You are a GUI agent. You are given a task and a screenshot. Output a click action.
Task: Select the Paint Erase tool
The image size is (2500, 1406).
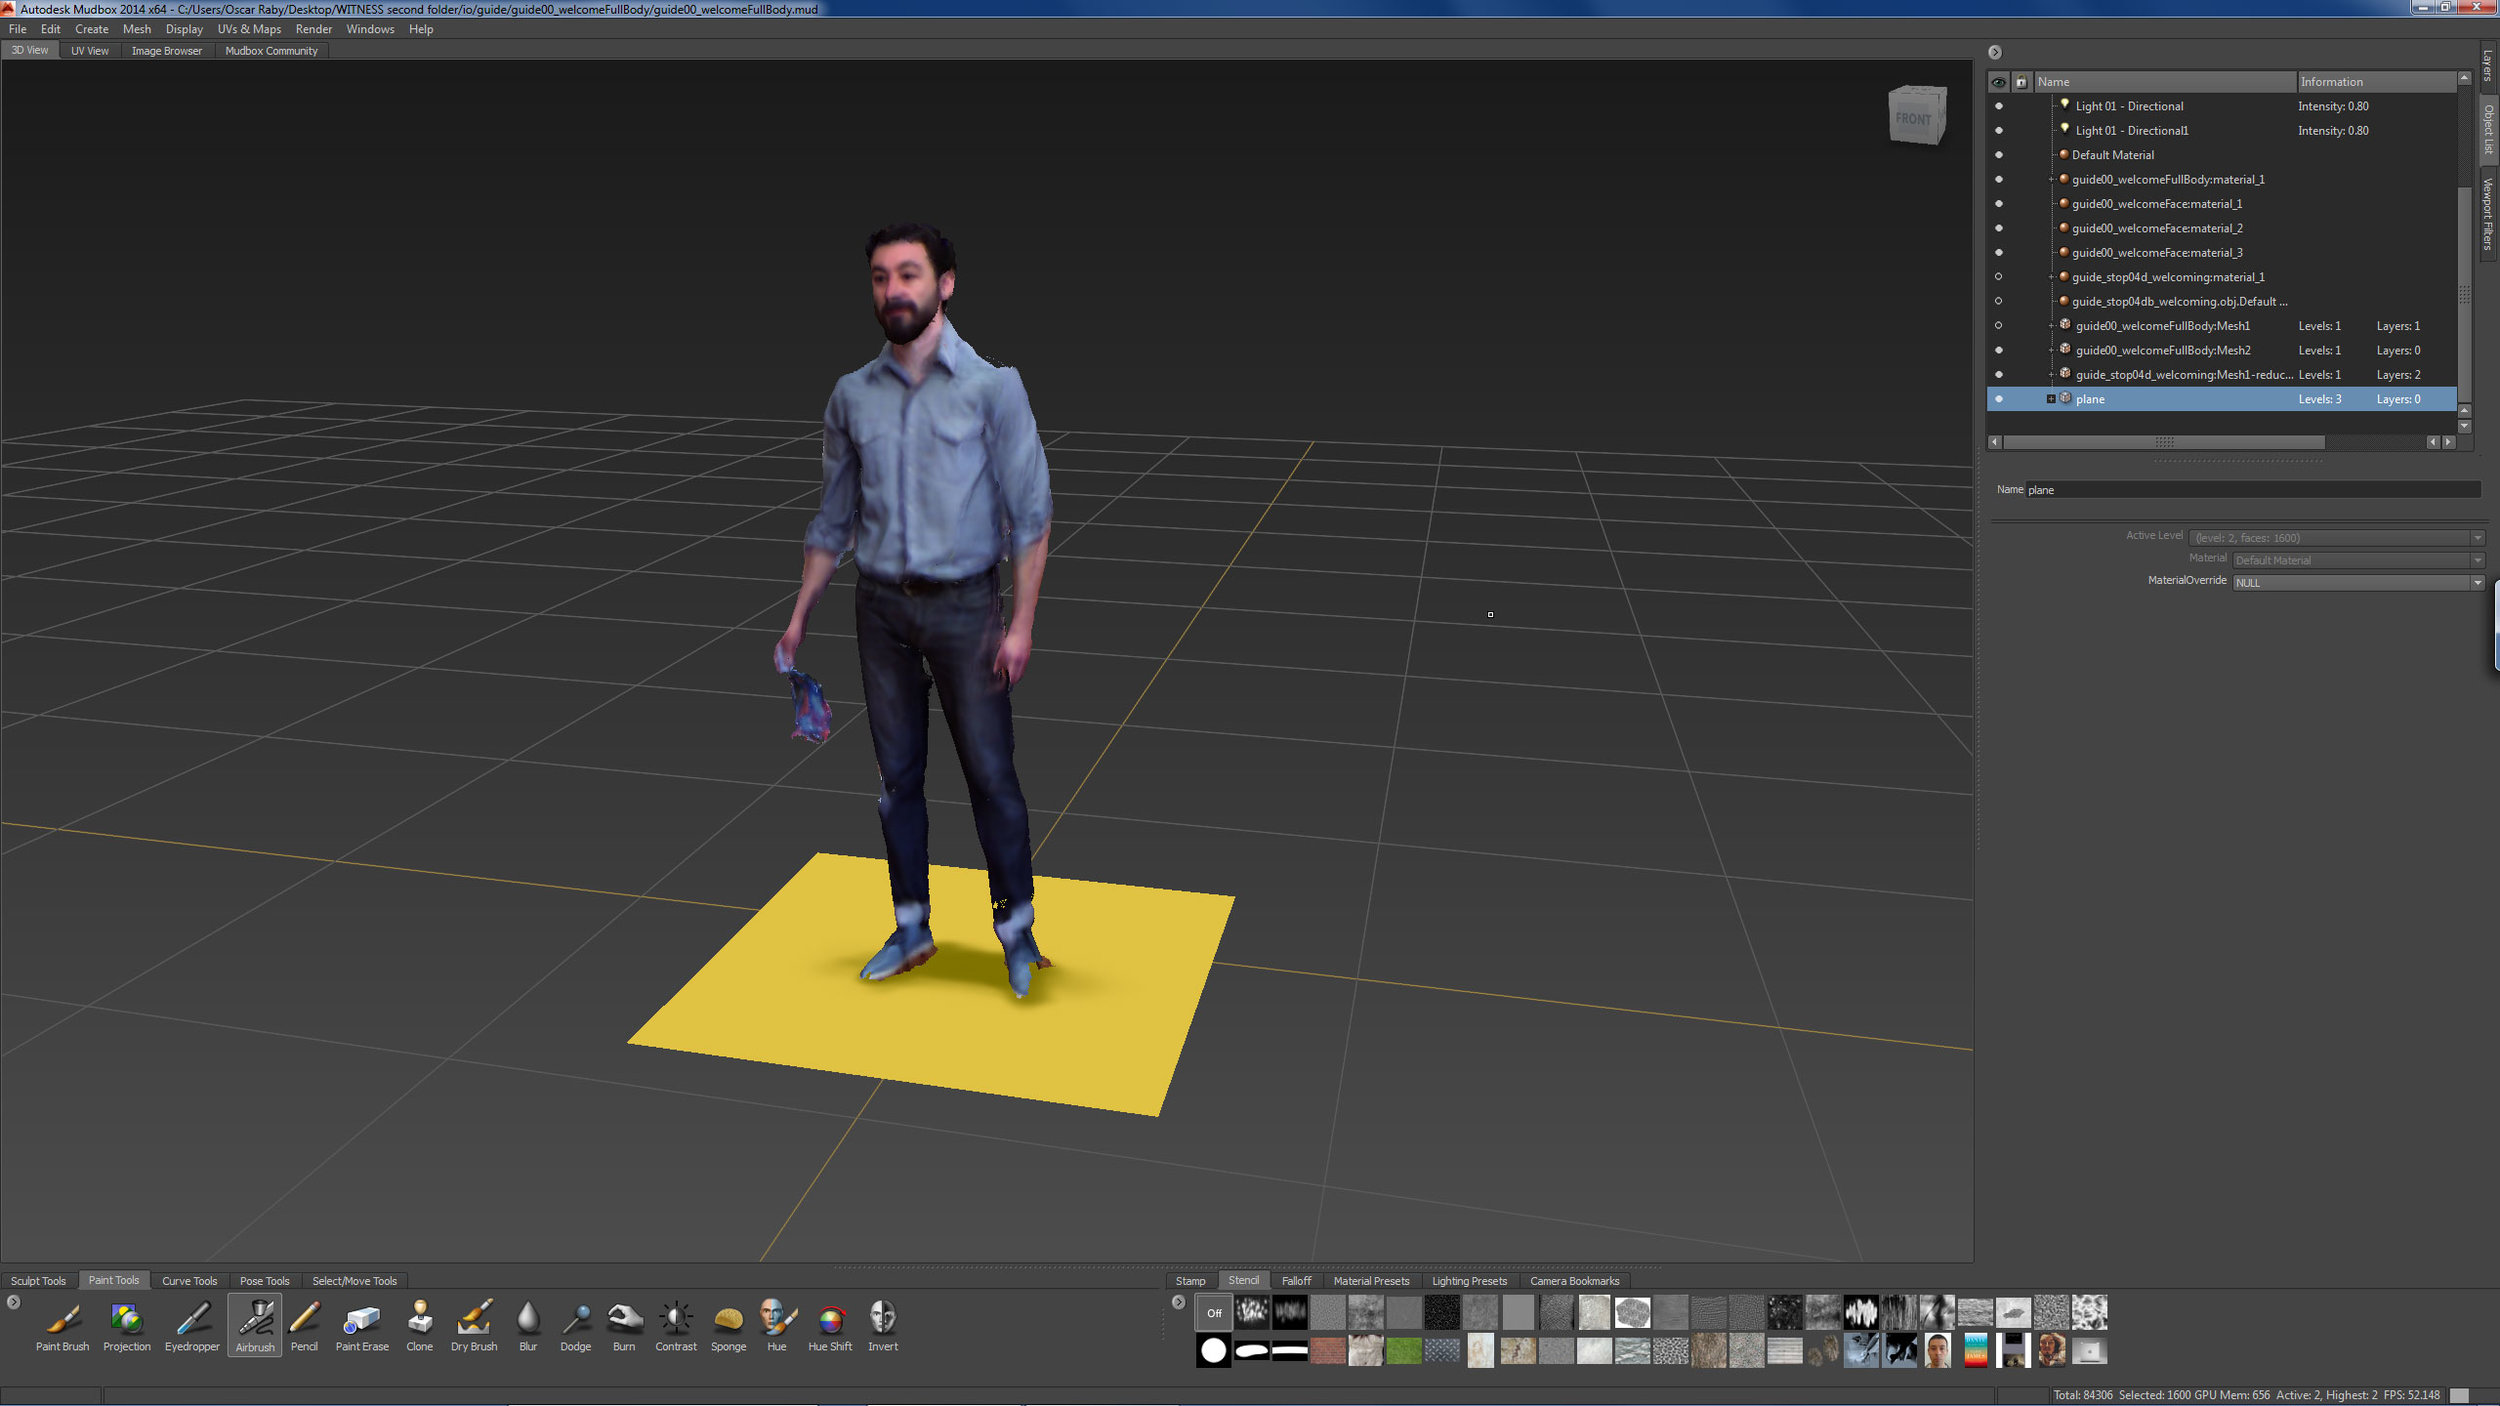click(x=362, y=1326)
